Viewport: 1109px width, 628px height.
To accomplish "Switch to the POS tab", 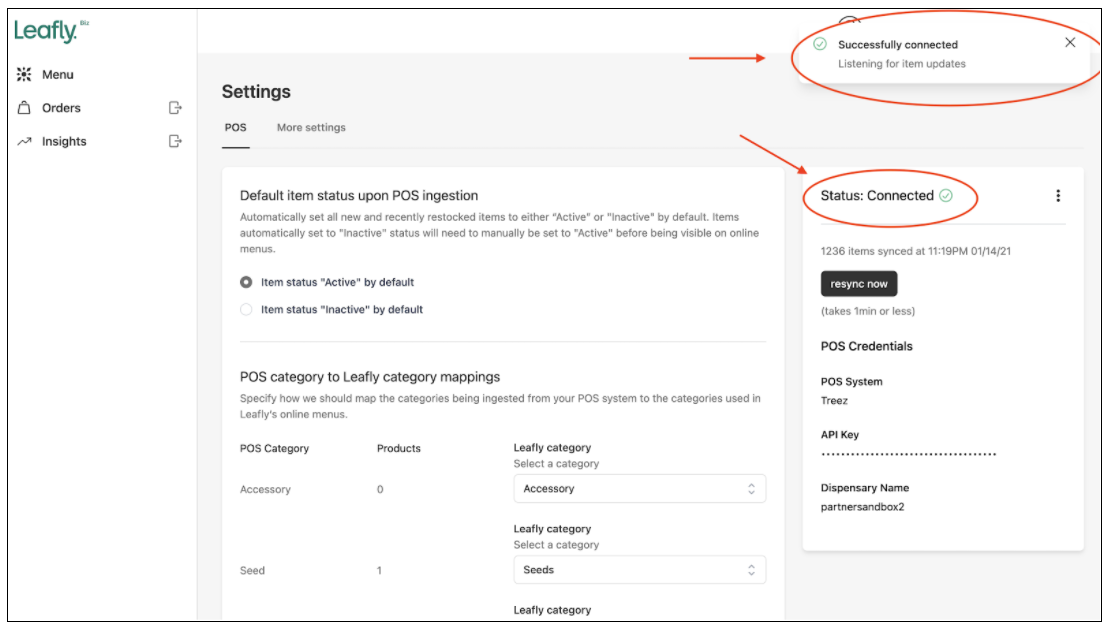I will [x=235, y=127].
